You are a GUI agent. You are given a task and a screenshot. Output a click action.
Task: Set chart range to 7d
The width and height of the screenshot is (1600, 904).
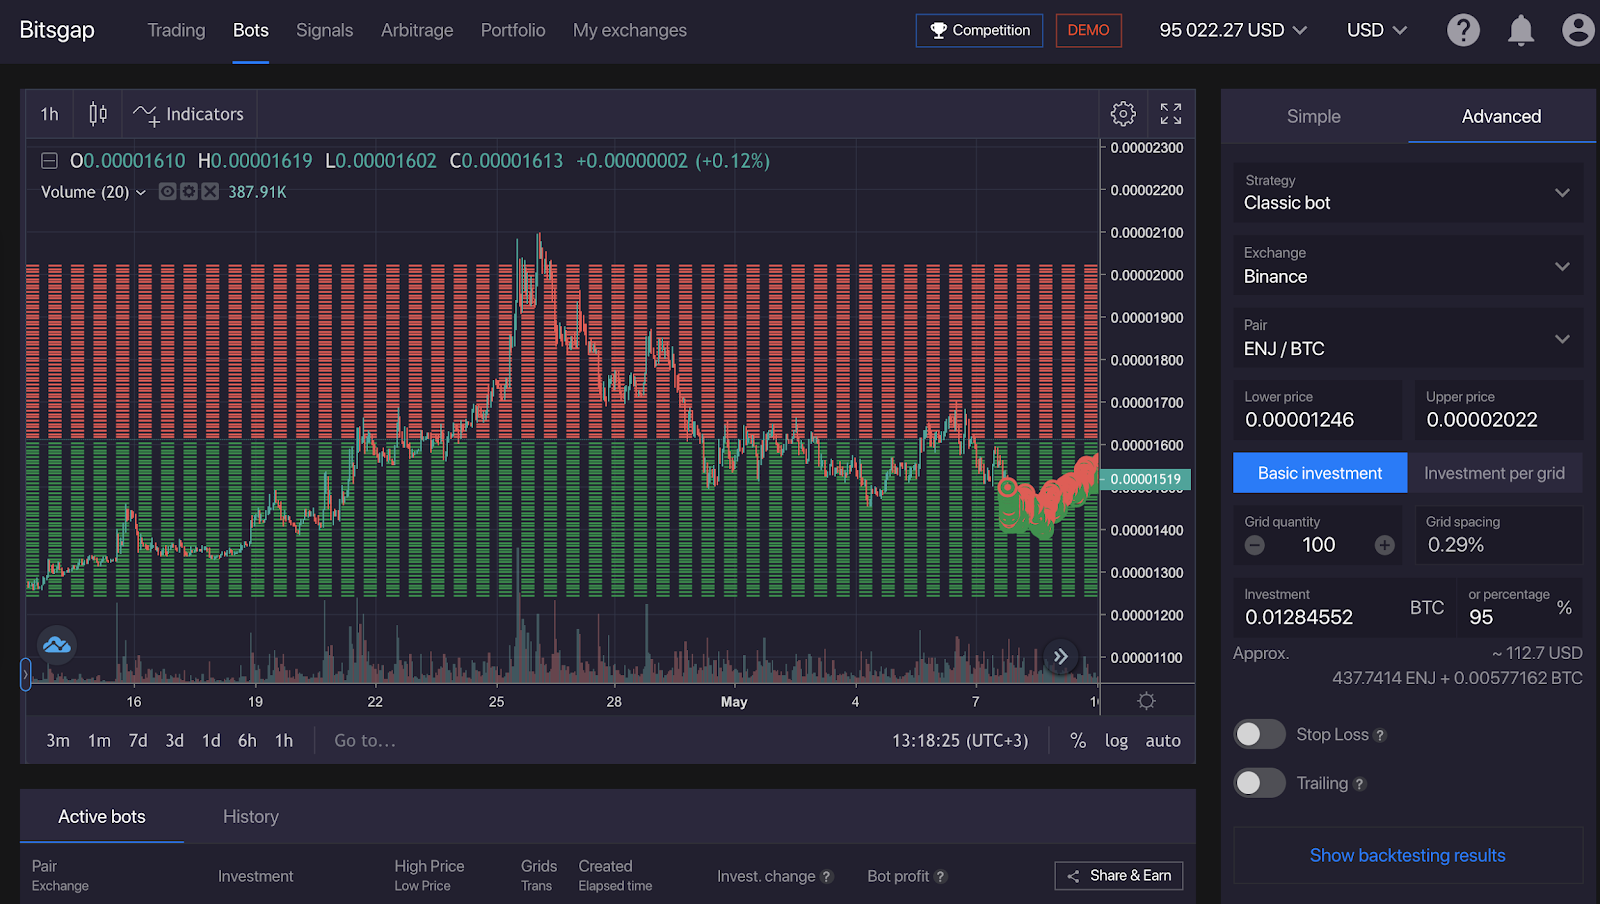click(x=138, y=741)
